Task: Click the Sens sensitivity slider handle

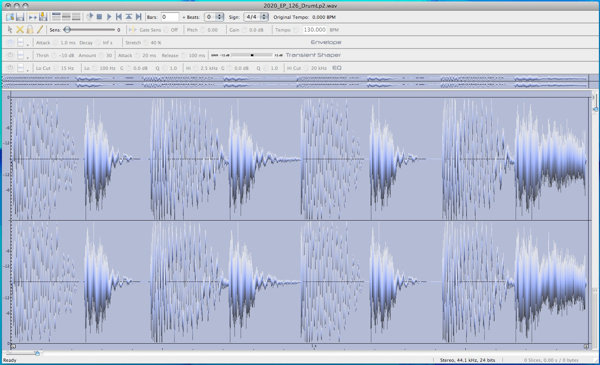Action: [x=67, y=29]
